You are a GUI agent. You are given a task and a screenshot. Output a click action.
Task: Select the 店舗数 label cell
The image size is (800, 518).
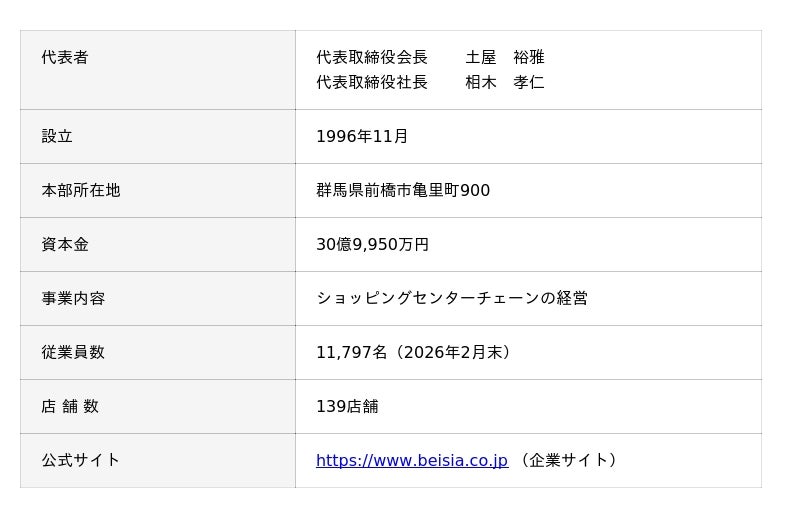[158, 407]
